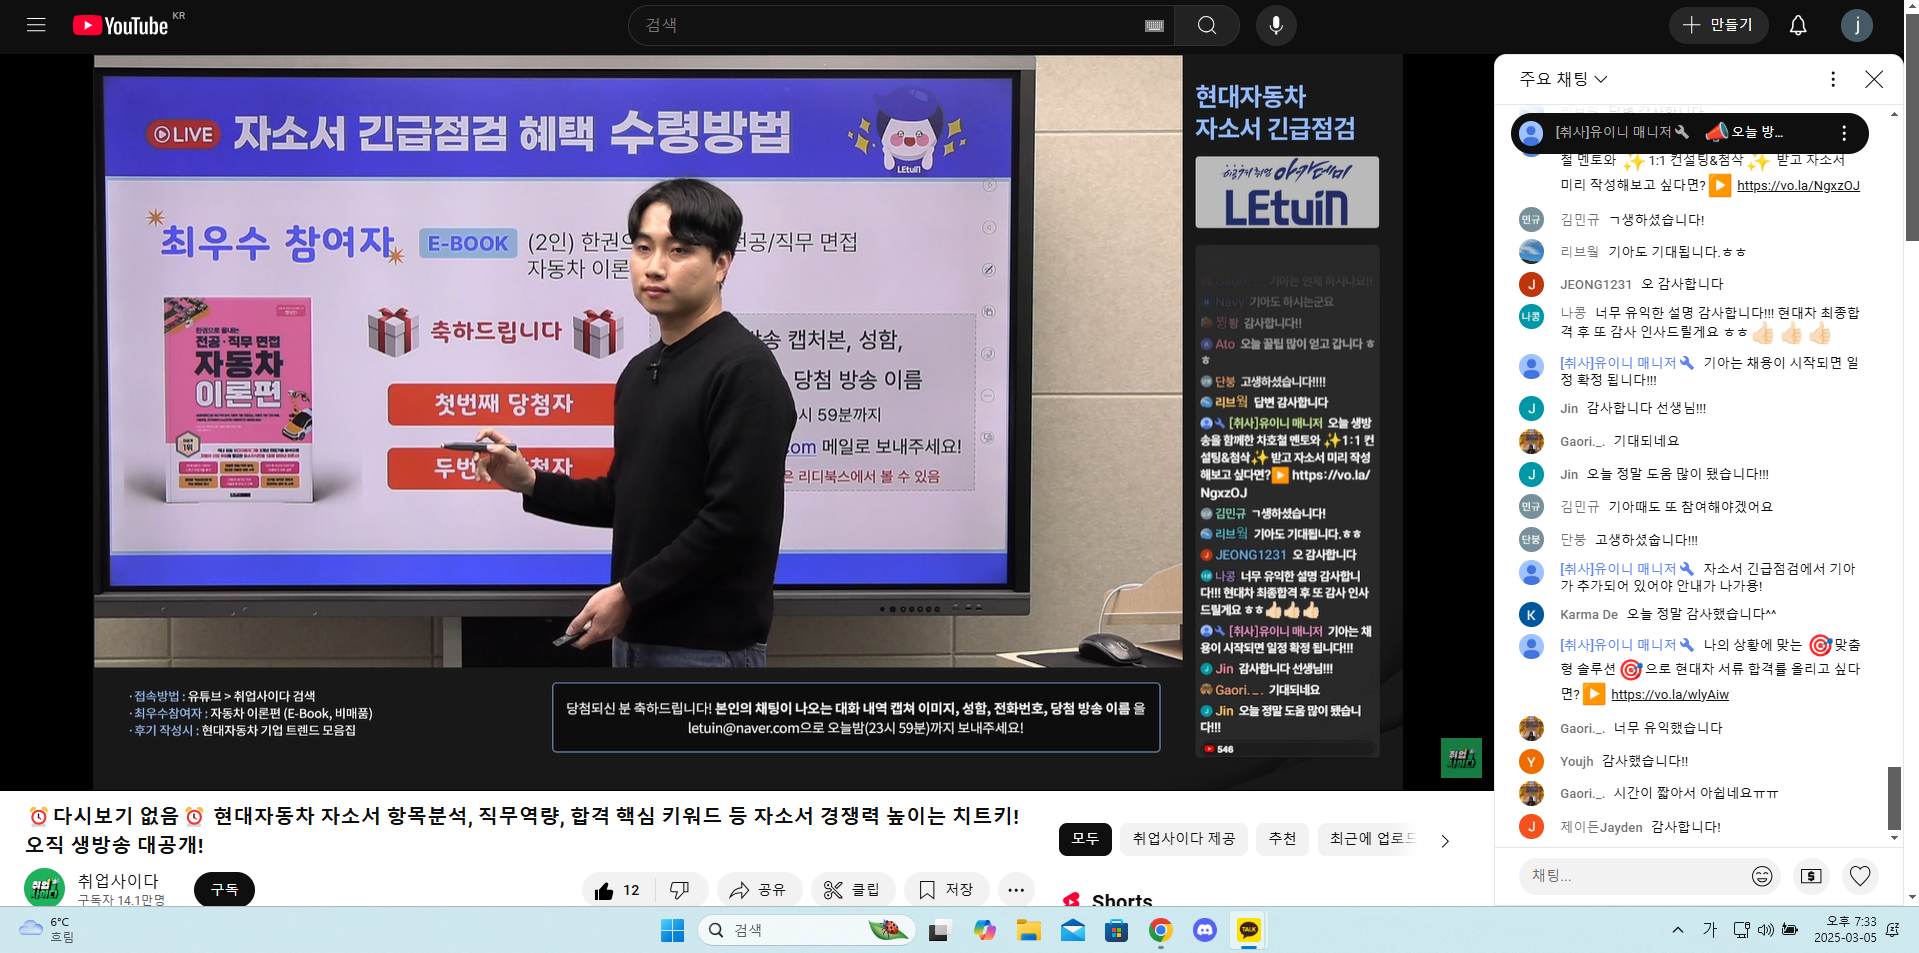Open Microsoft Store on taskbar
Image resolution: width=1919 pixels, height=953 pixels.
(x=1116, y=930)
